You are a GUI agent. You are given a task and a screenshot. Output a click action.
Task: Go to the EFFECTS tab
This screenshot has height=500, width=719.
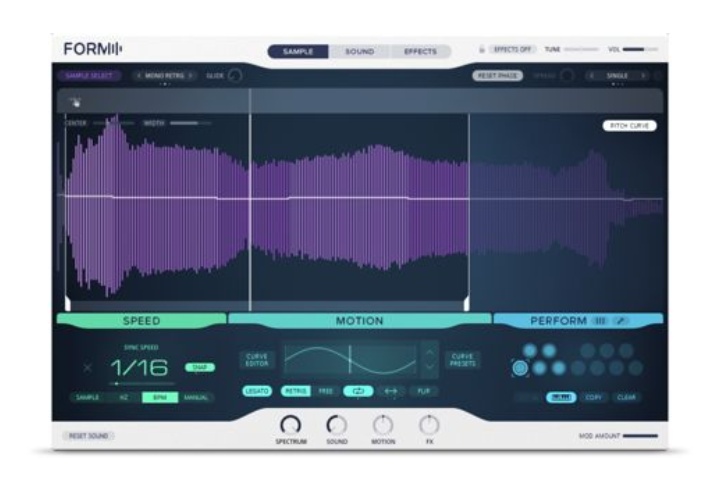click(420, 51)
